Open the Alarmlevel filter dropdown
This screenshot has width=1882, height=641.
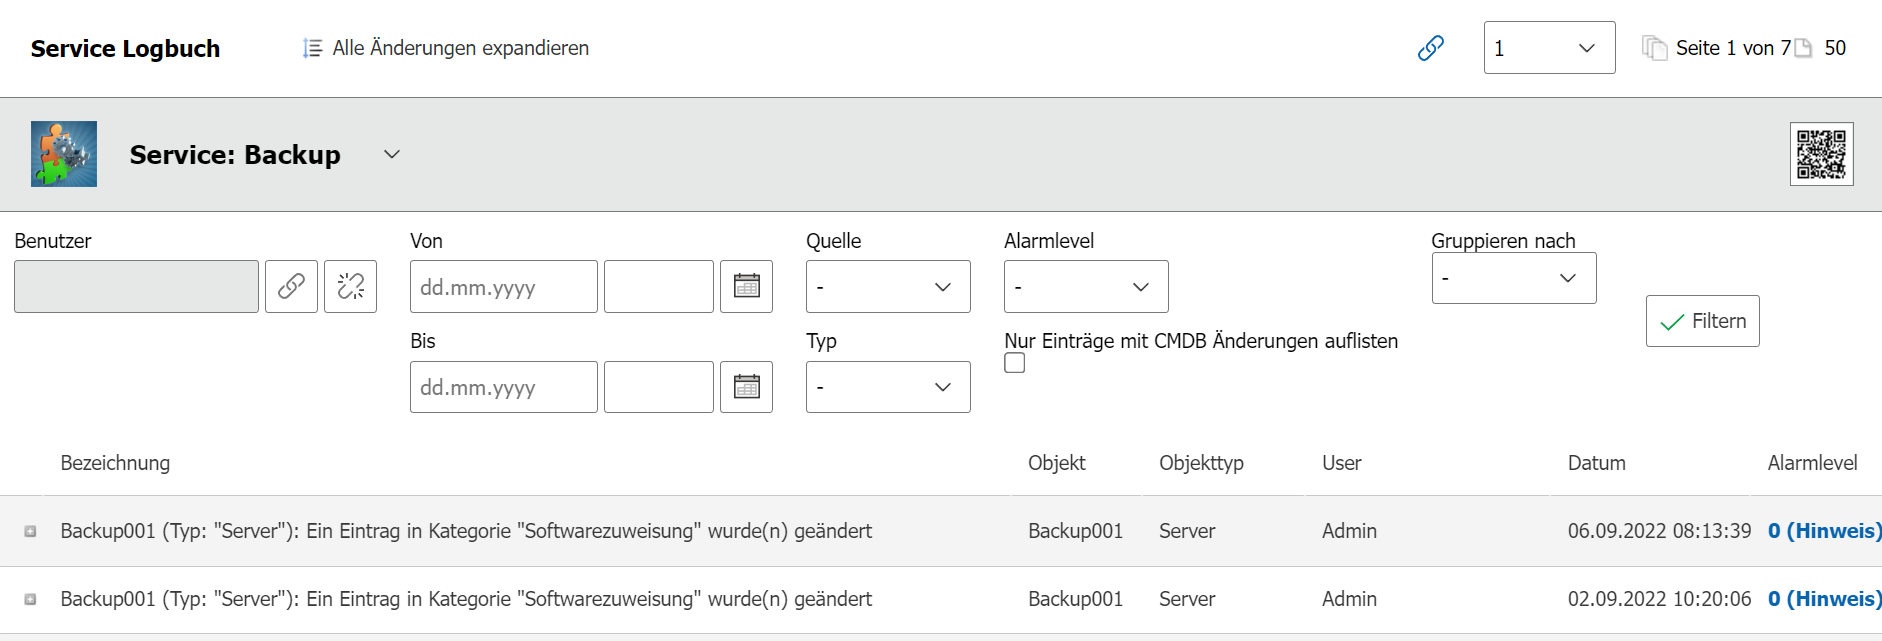1086,287
